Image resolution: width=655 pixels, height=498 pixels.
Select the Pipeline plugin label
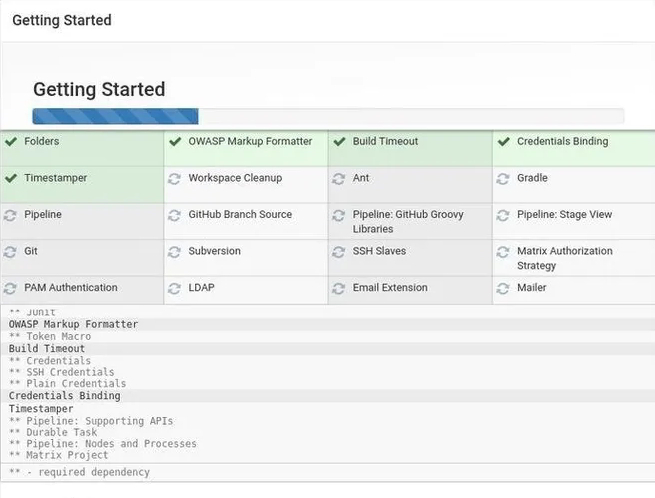point(43,215)
